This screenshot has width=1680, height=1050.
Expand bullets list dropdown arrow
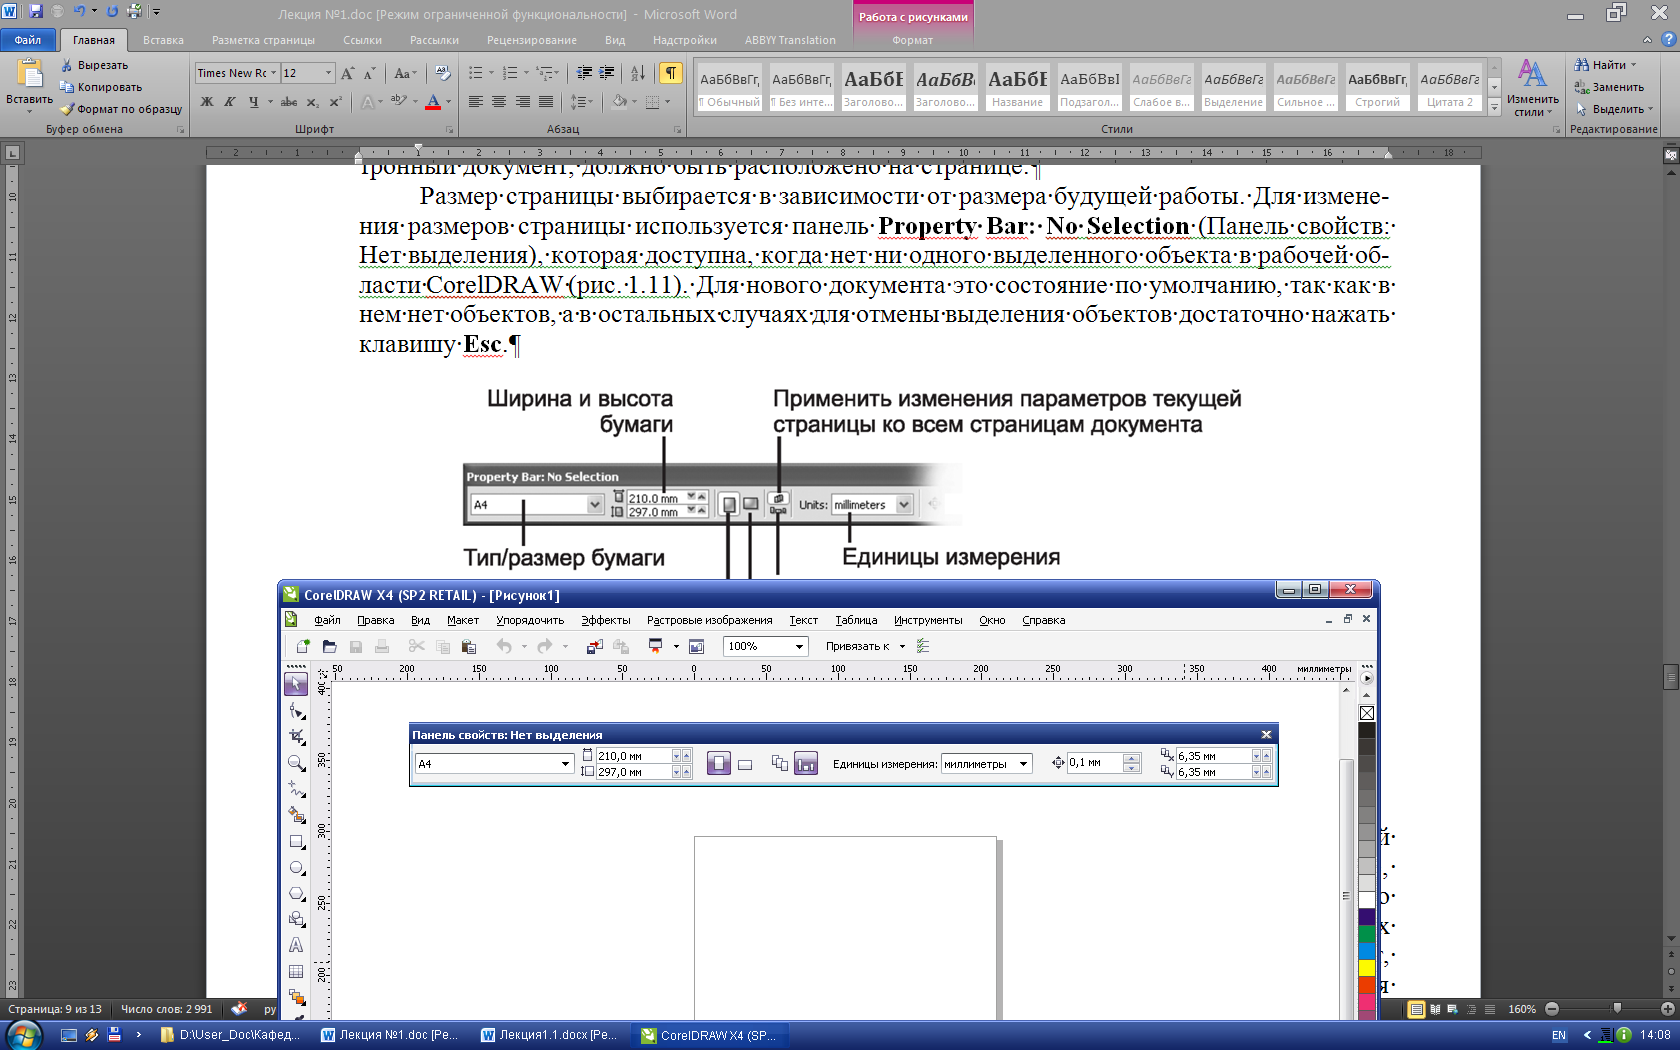click(491, 73)
